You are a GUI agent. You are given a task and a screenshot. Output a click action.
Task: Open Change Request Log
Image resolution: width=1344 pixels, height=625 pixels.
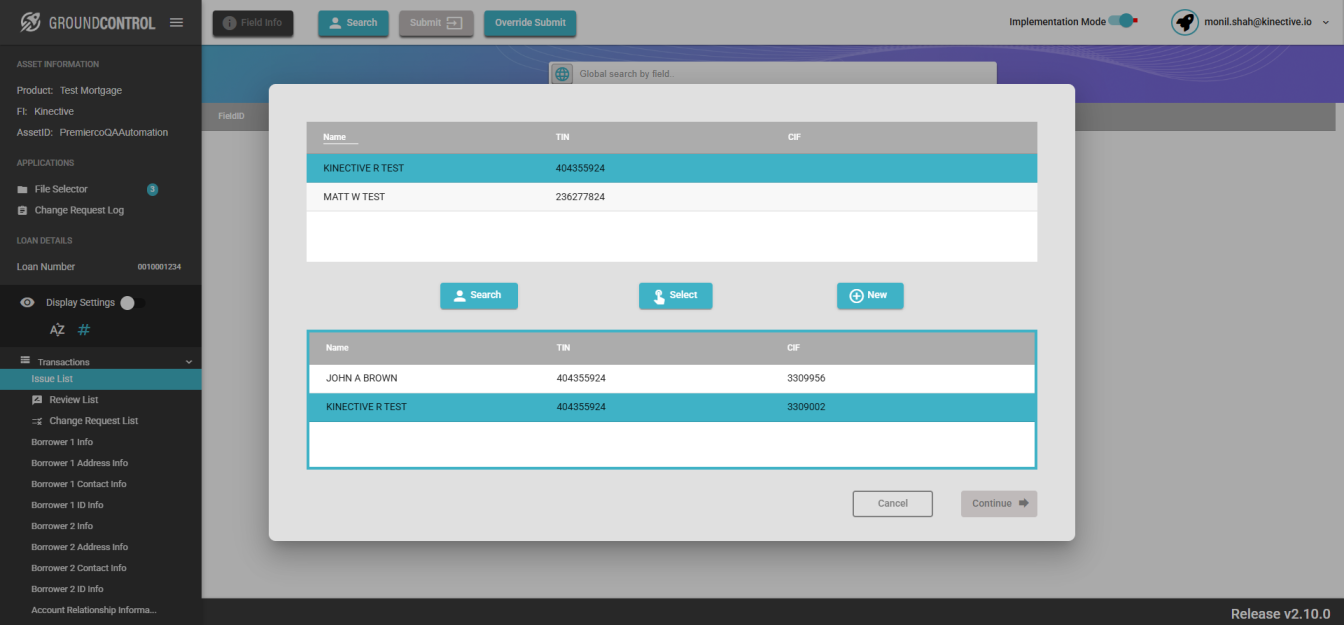pos(79,210)
